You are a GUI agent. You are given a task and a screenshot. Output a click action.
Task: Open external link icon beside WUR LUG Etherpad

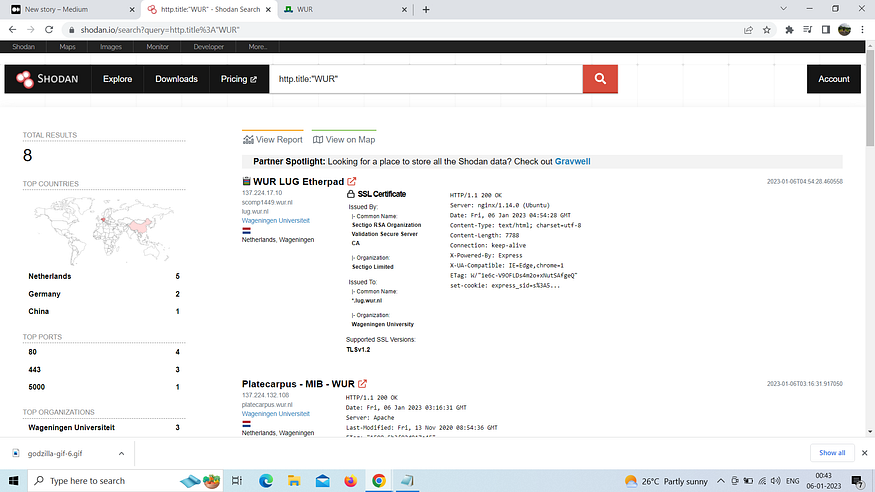coord(352,181)
